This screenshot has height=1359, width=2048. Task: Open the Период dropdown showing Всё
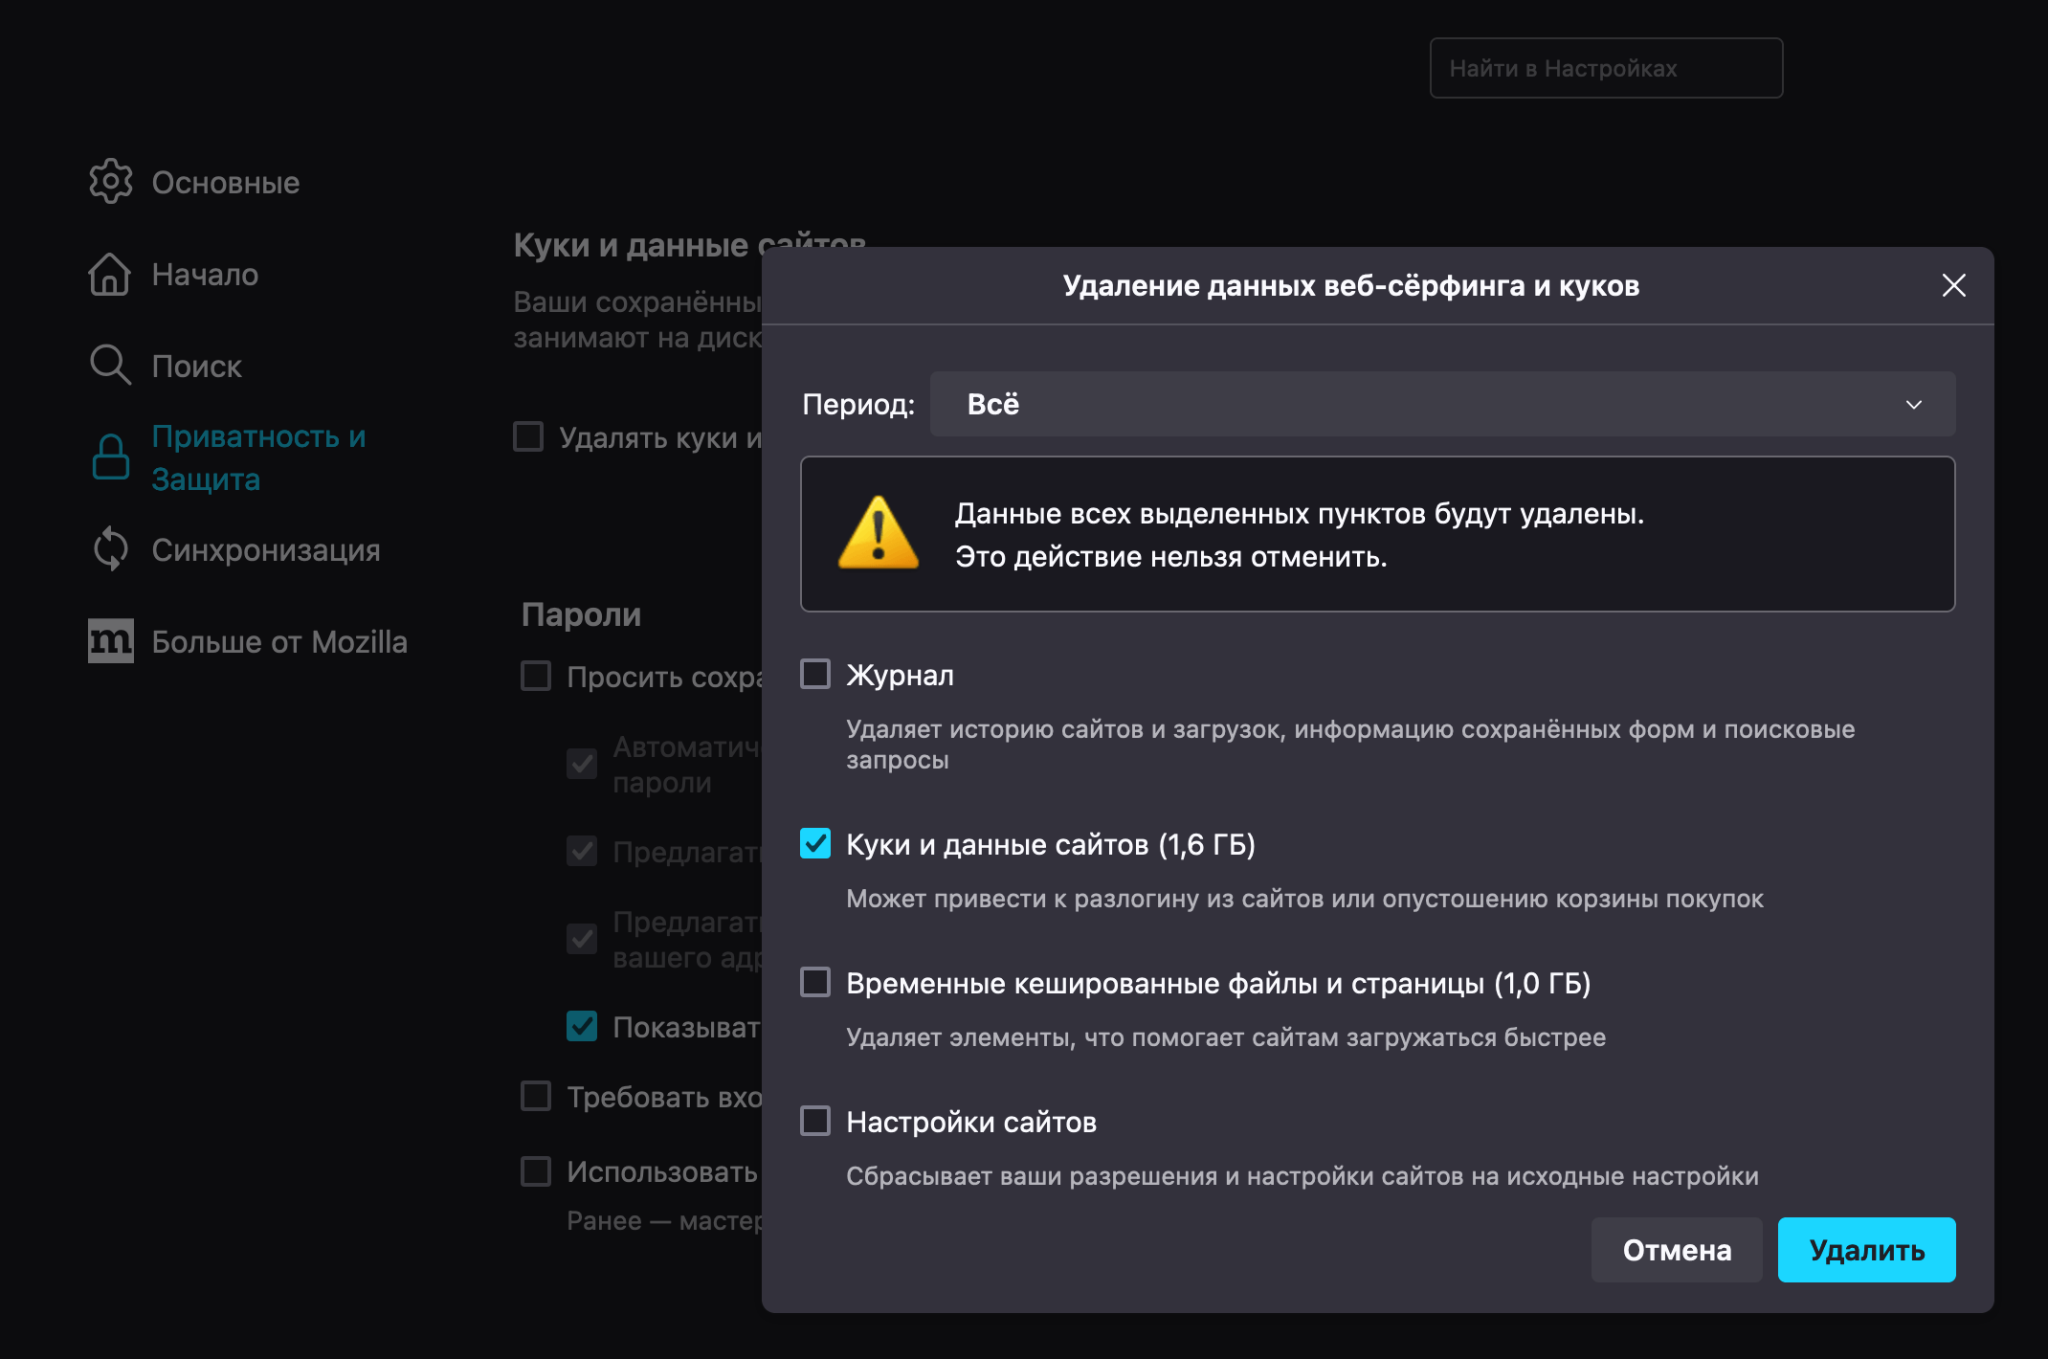(1440, 404)
